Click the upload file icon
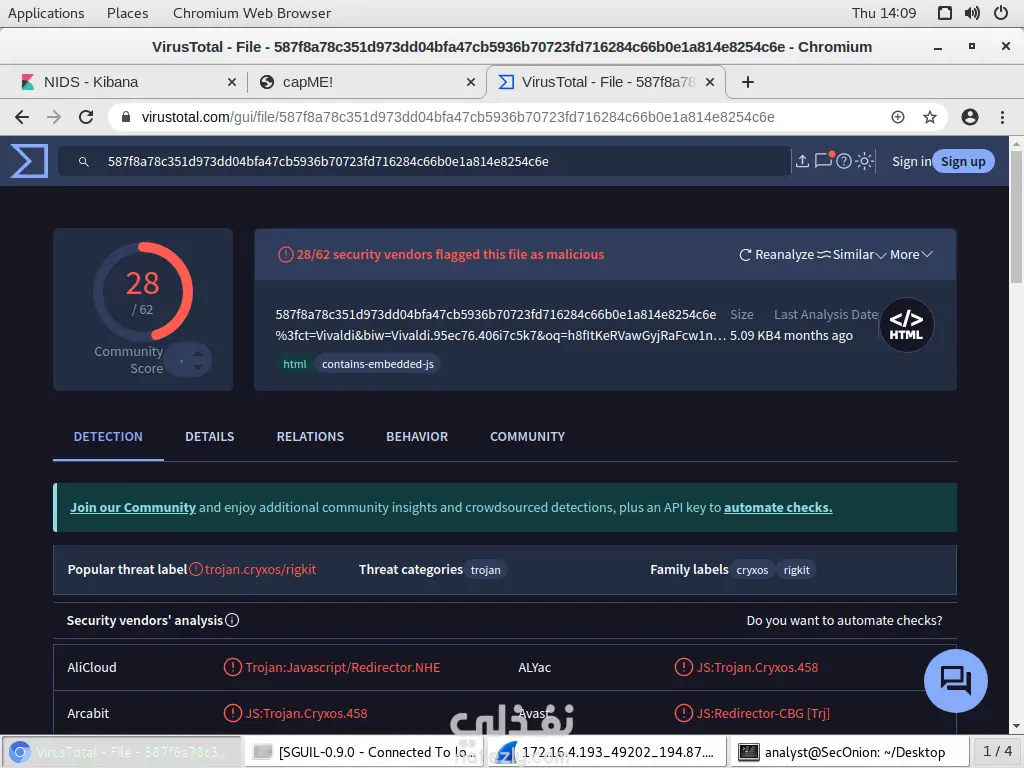 coord(802,161)
